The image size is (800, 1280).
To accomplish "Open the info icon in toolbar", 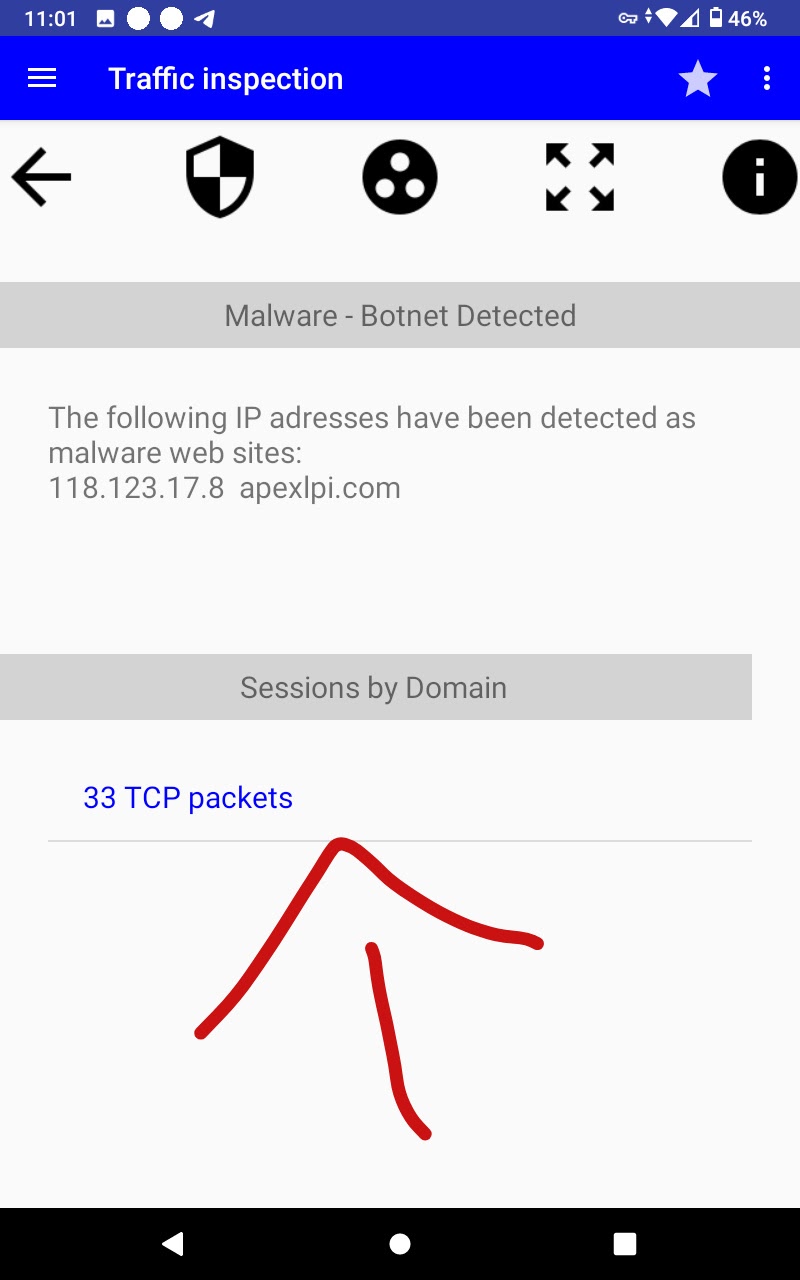I will tap(759, 178).
